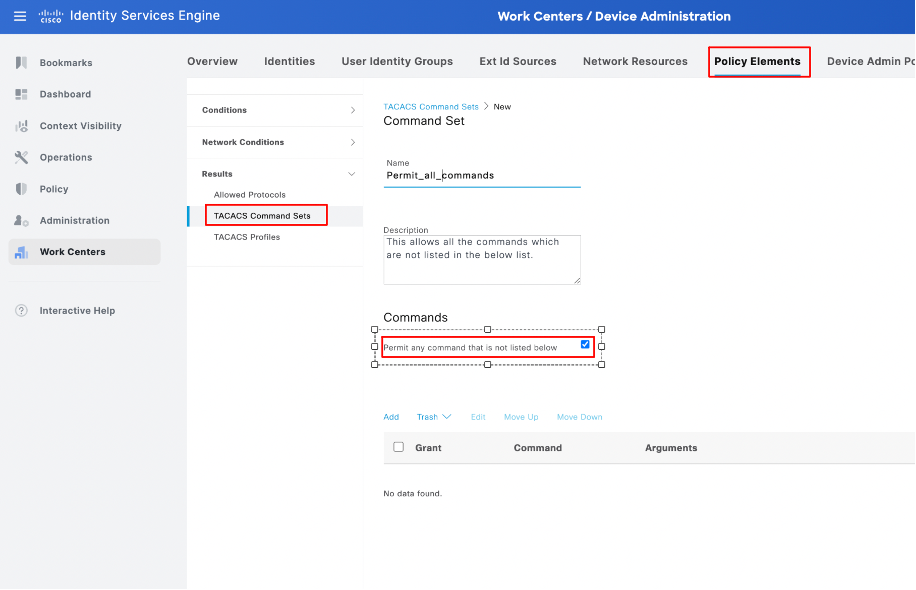Click the TACACS Command Sets breadcrumb link
This screenshot has width=916, height=590.
[431, 106]
